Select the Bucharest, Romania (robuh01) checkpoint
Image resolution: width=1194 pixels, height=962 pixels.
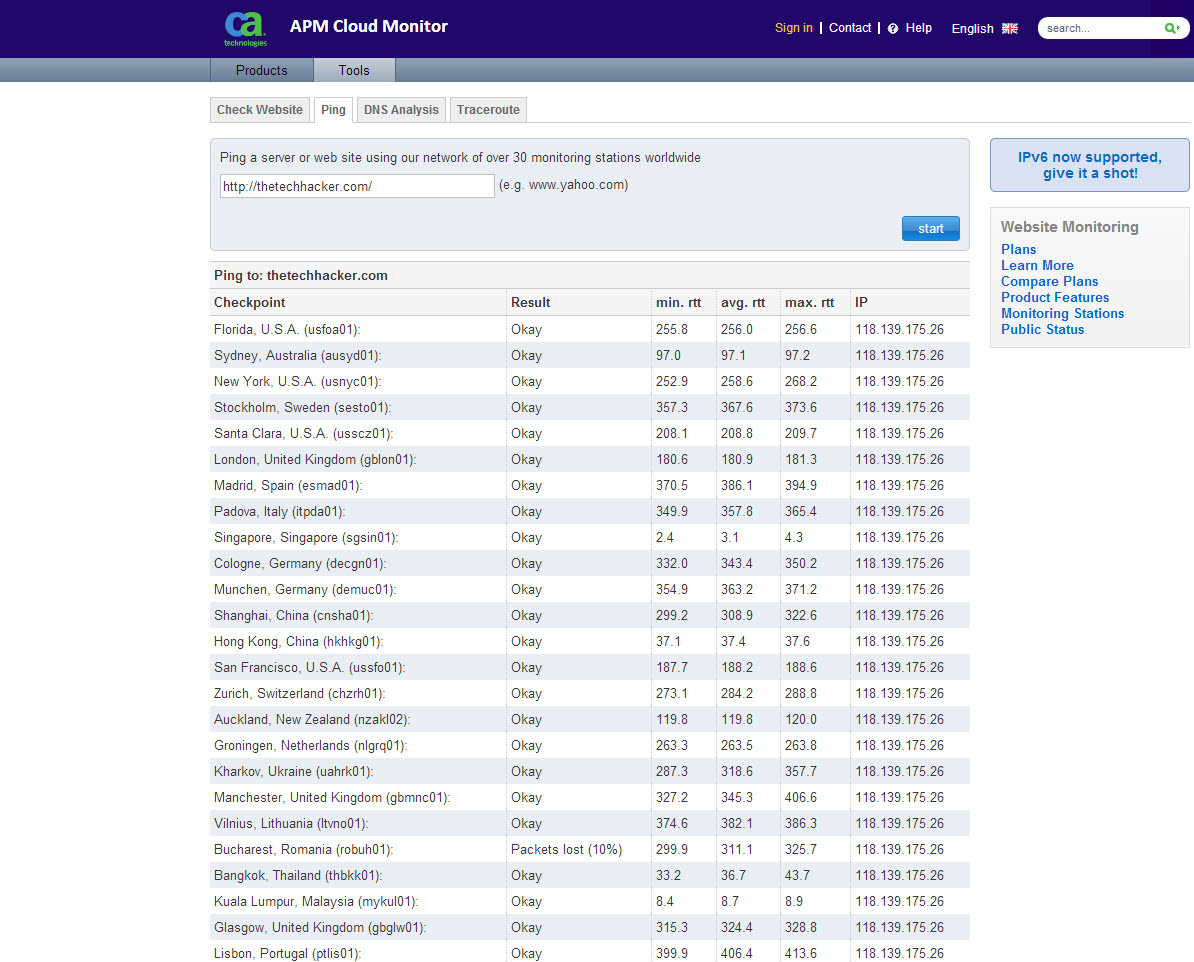tap(304, 849)
